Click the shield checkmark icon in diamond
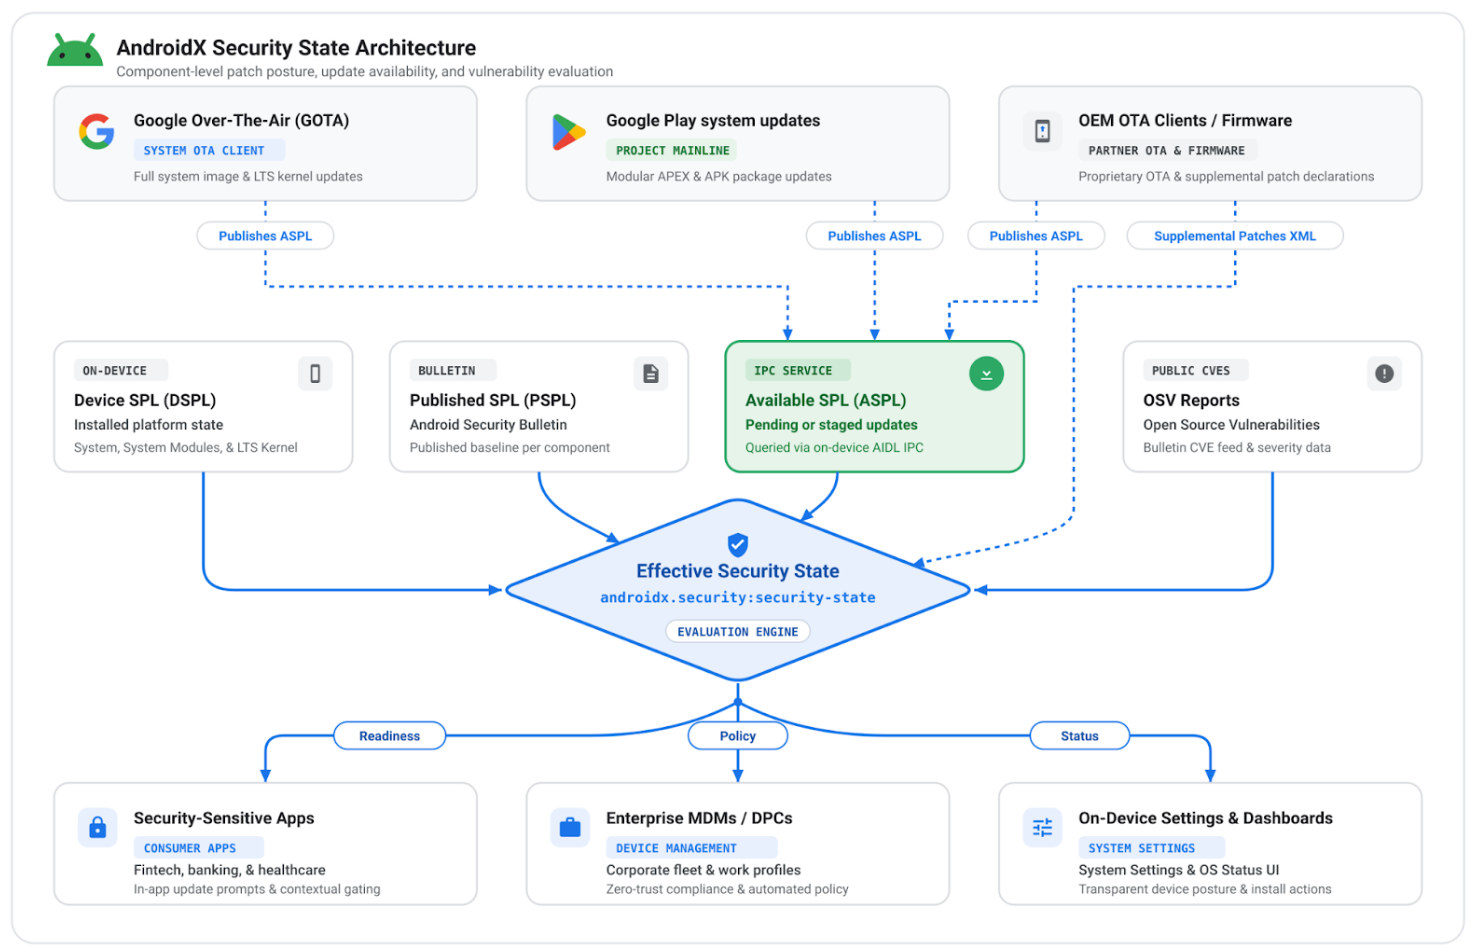Image resolution: width=1472 pixels, height=952 pixels. pyautogui.click(x=738, y=544)
